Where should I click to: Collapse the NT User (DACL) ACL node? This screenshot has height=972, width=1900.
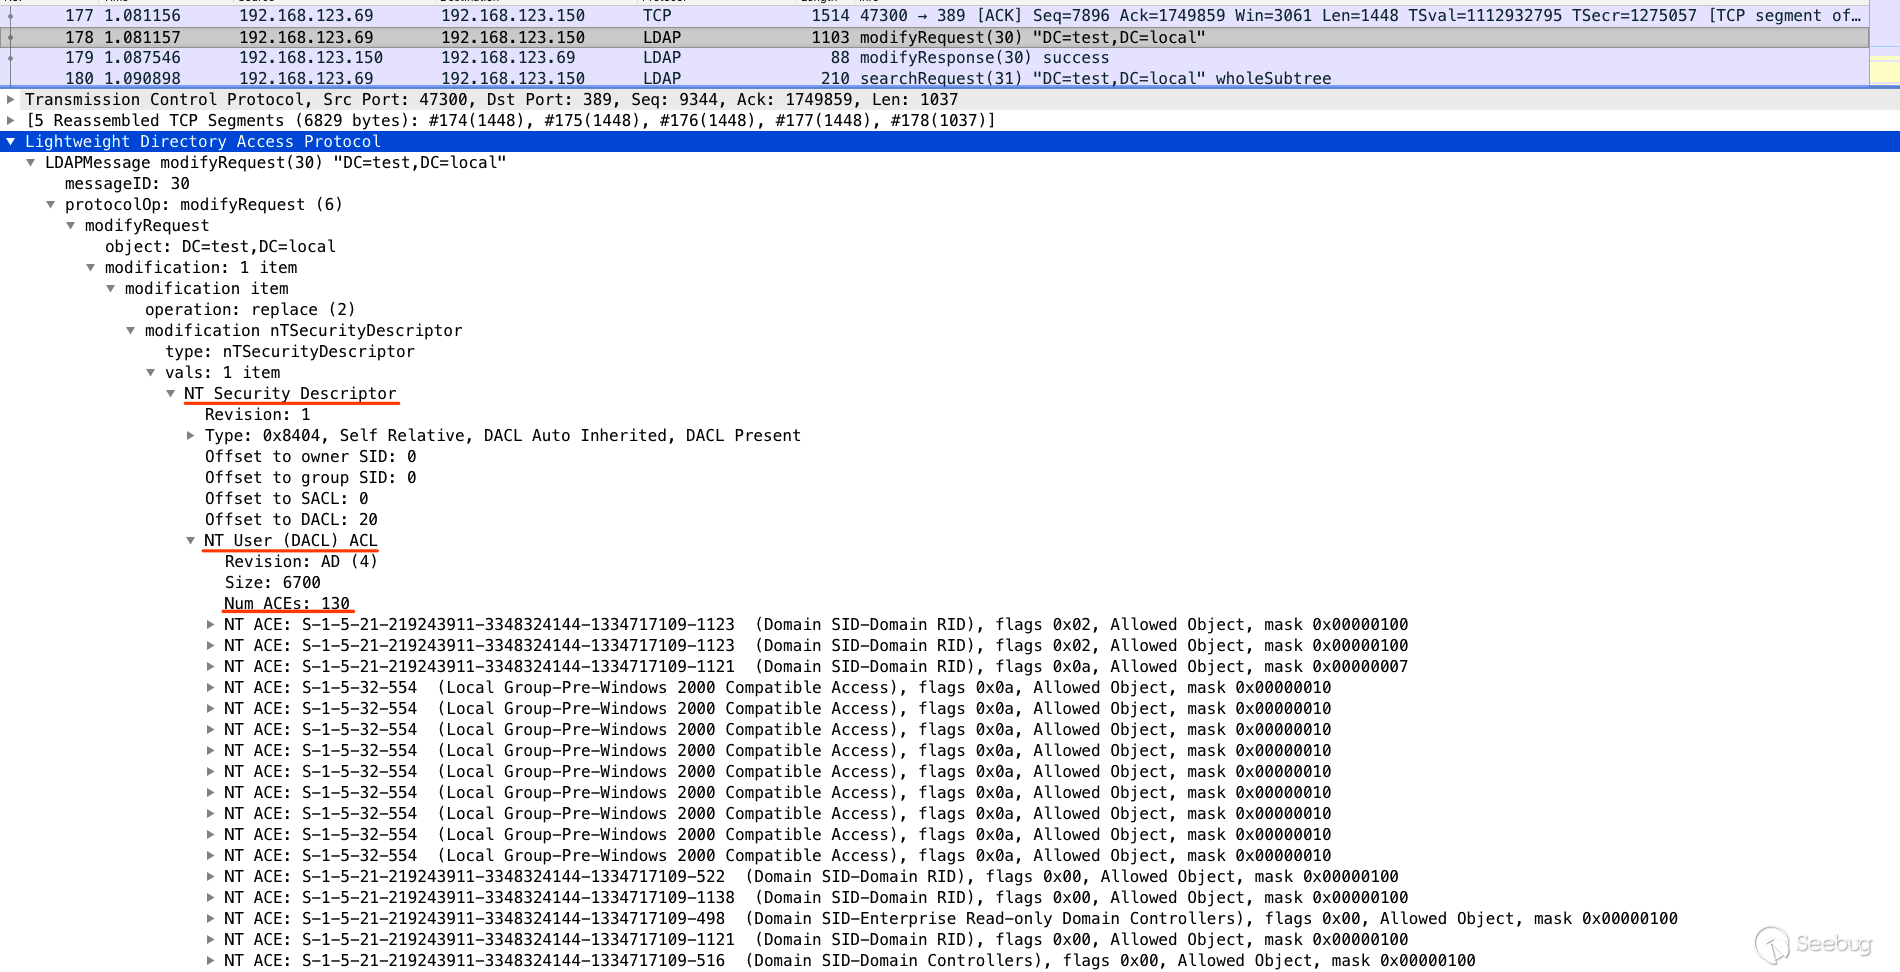tap(191, 541)
